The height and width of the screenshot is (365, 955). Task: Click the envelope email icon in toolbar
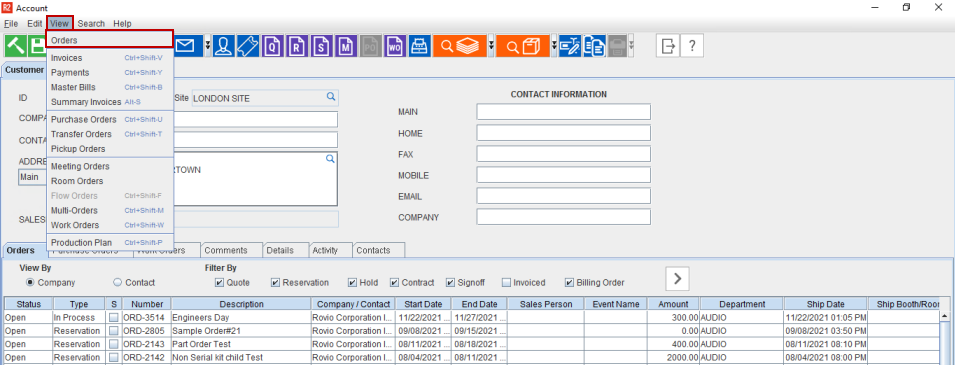click(x=188, y=46)
